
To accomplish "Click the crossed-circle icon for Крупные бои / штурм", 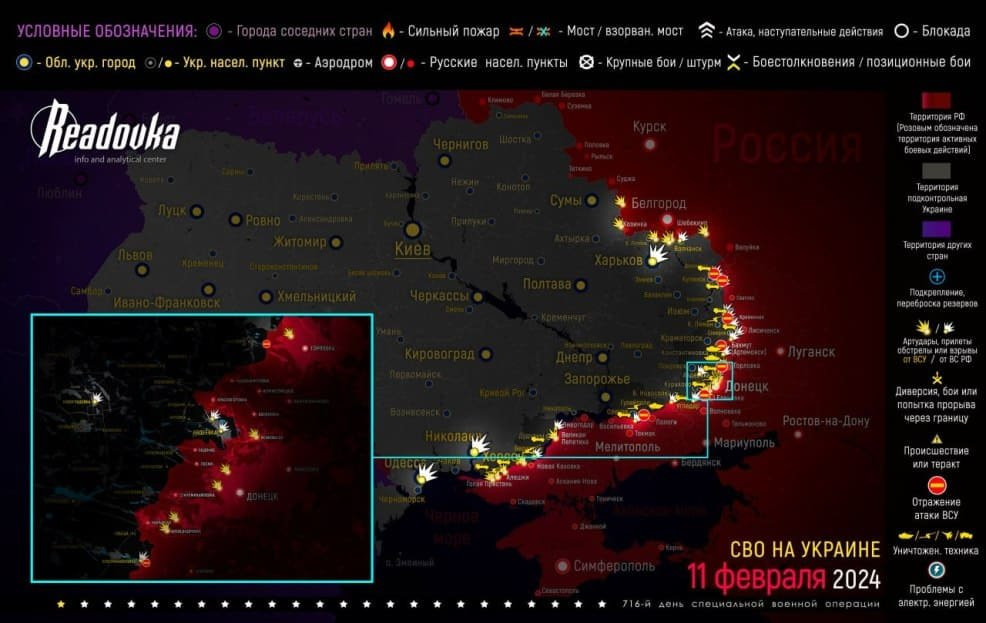I will tap(587, 62).
